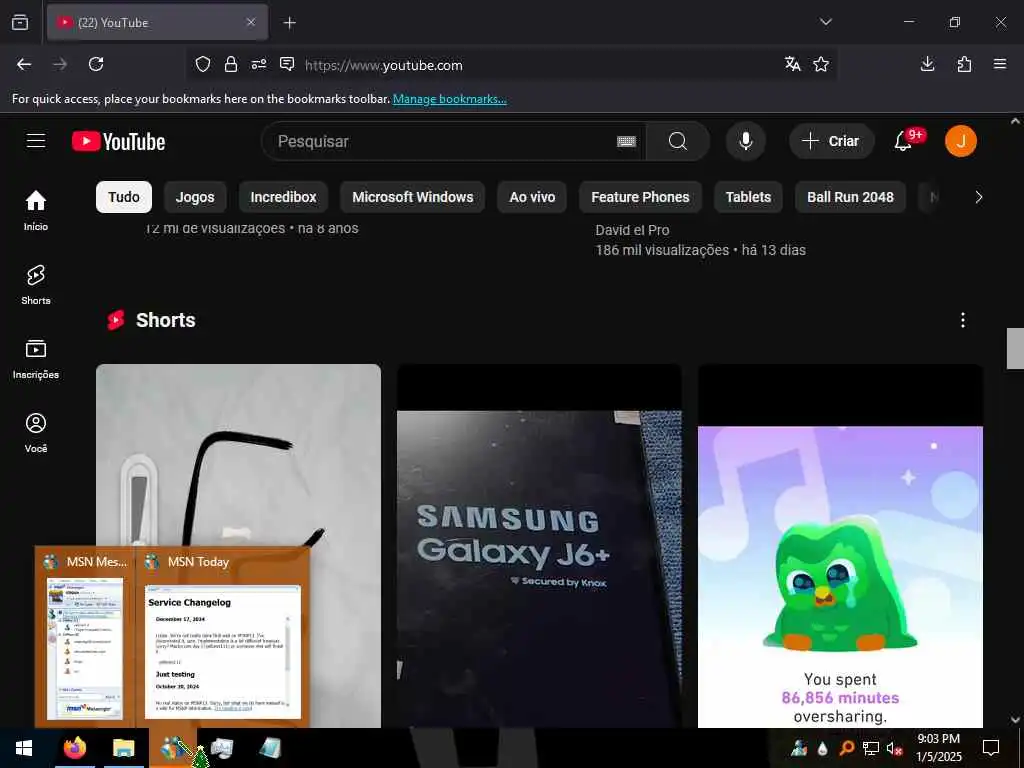1024x768 pixels.
Task: Open the black cable short thumbnail
Action: pos(238,455)
